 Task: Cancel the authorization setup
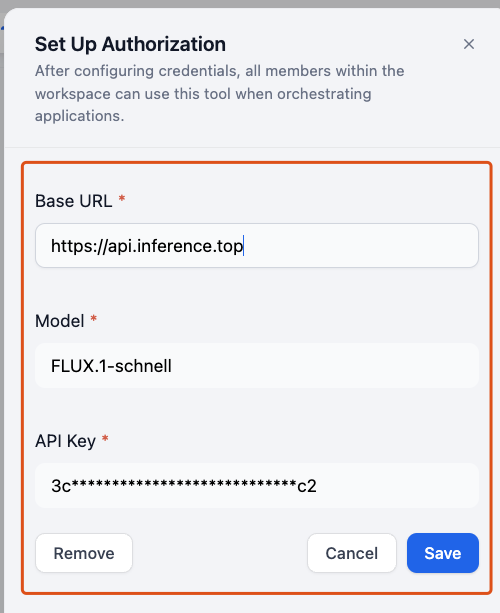tap(351, 553)
